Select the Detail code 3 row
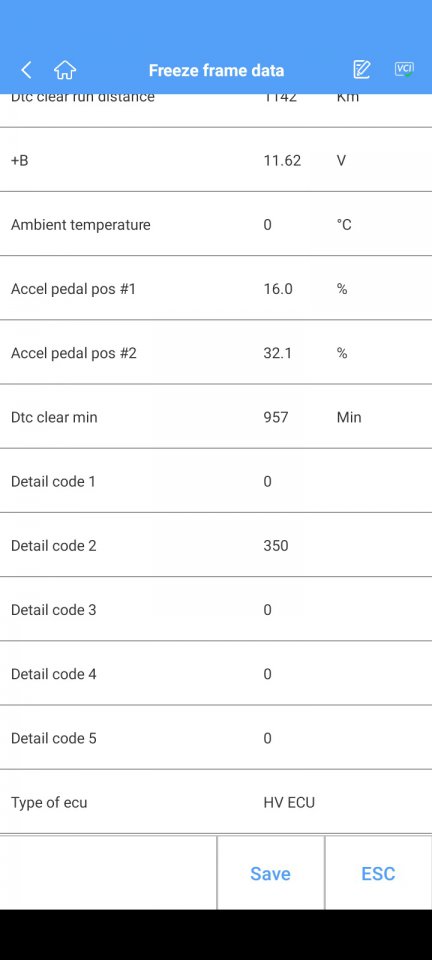Screen dimensions: 432x960 coord(216,610)
